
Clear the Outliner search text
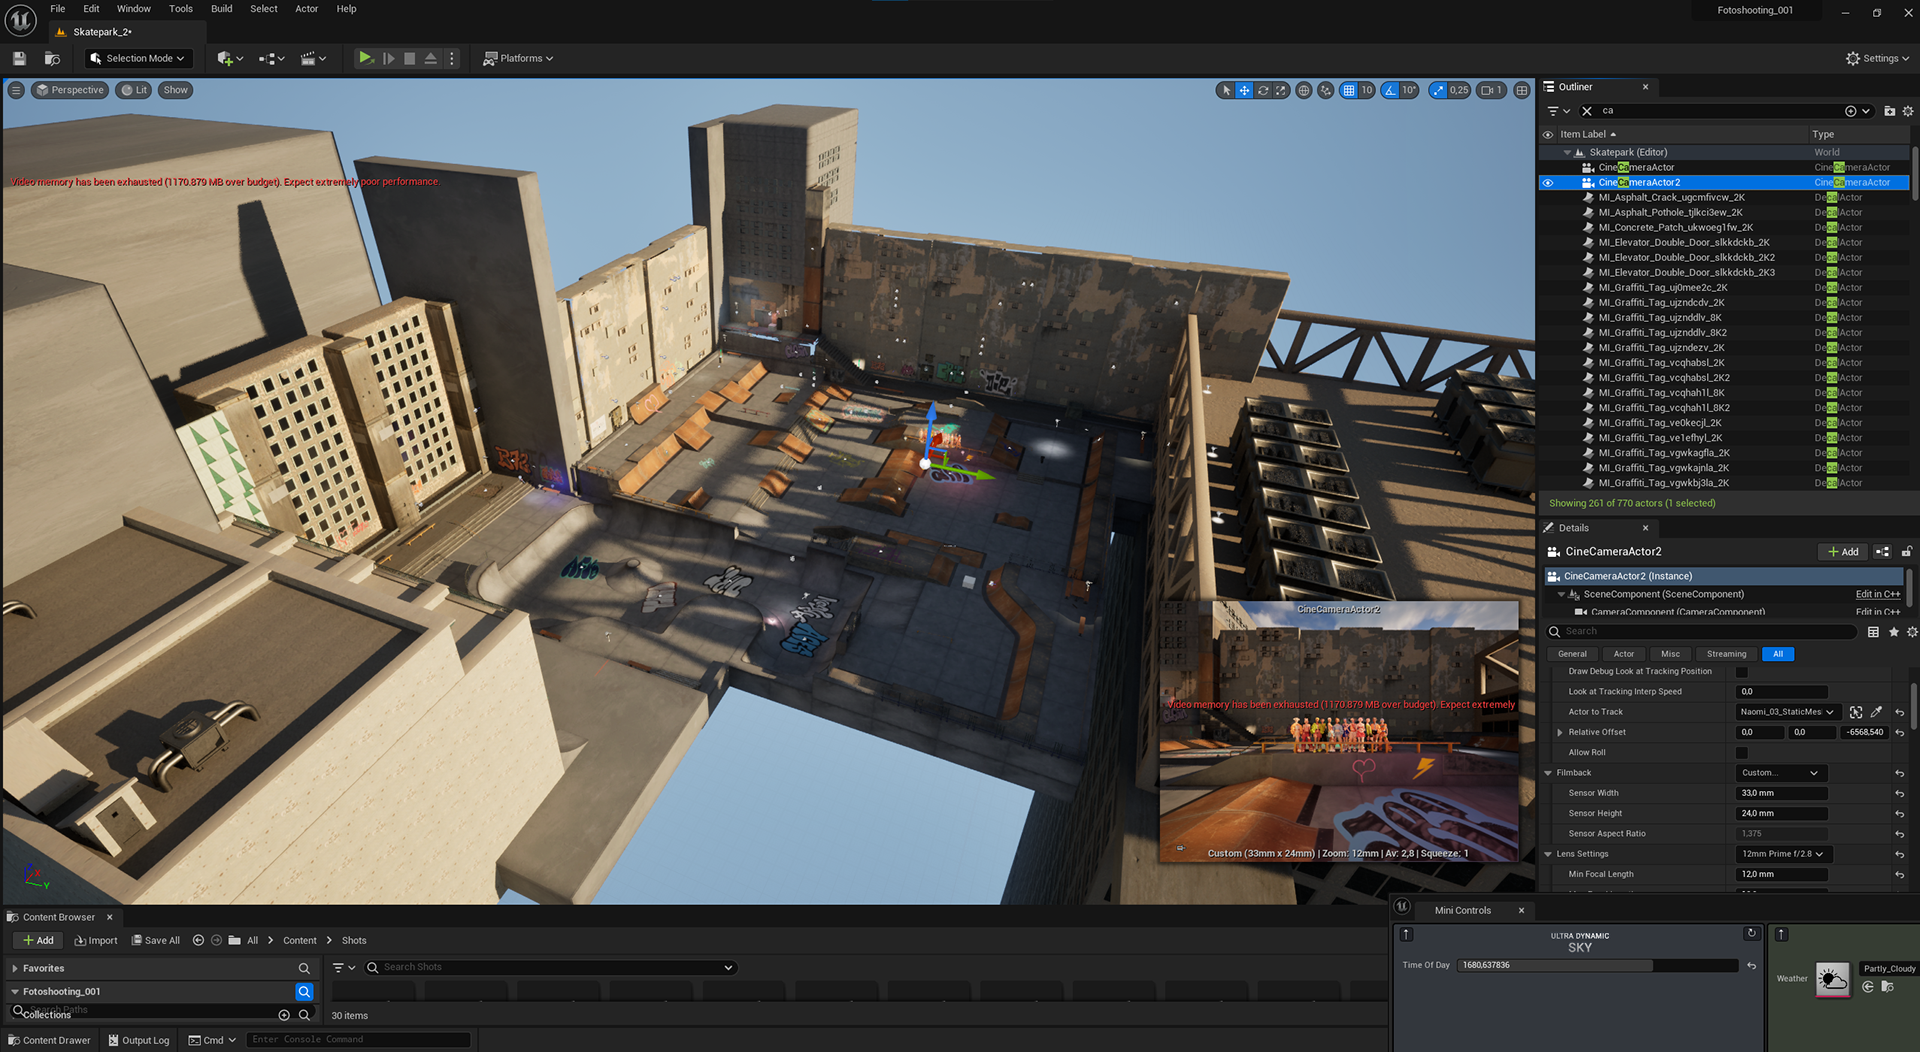point(1587,111)
